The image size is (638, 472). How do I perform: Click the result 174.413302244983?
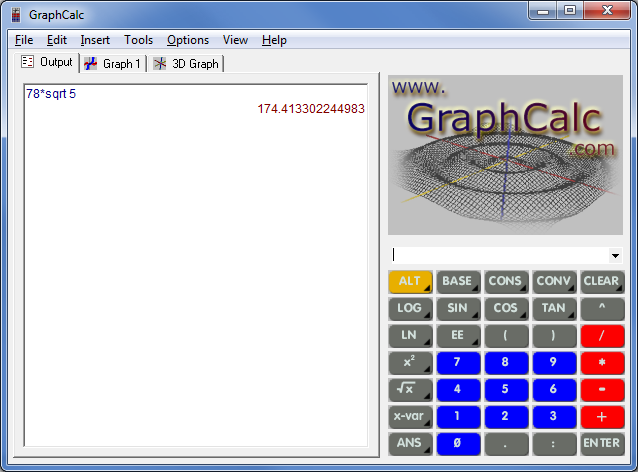click(311, 109)
